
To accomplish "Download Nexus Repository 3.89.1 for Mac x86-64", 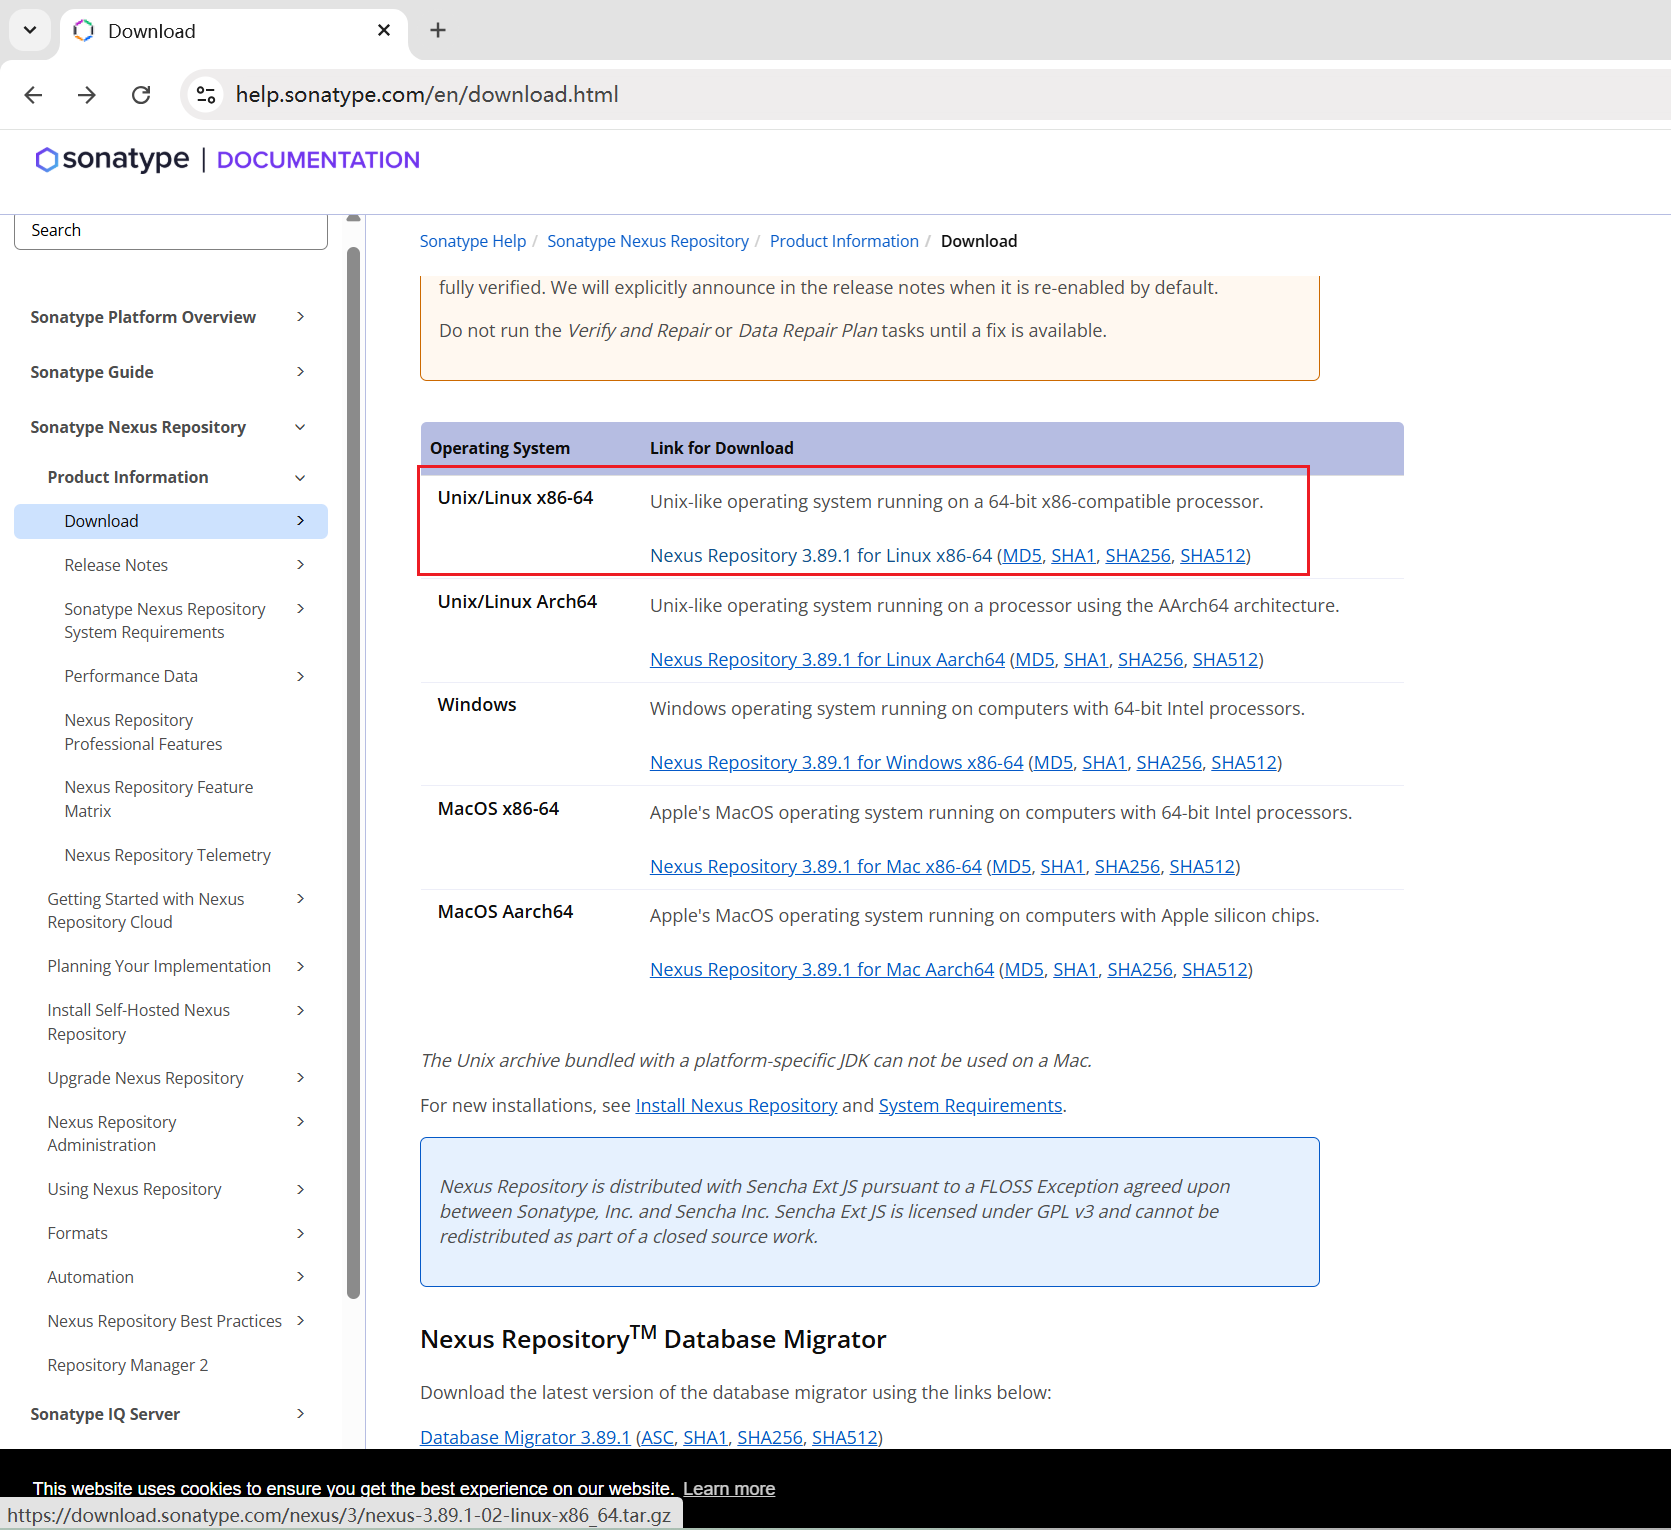I will coord(815,867).
